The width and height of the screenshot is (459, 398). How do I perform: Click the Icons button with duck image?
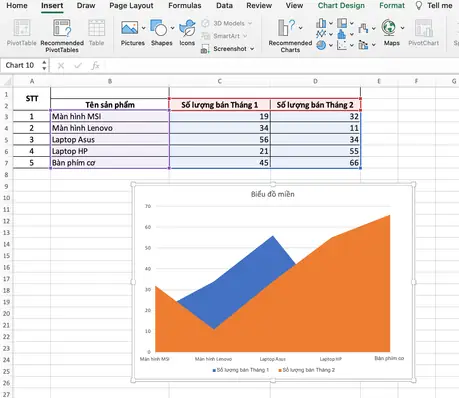(187, 28)
